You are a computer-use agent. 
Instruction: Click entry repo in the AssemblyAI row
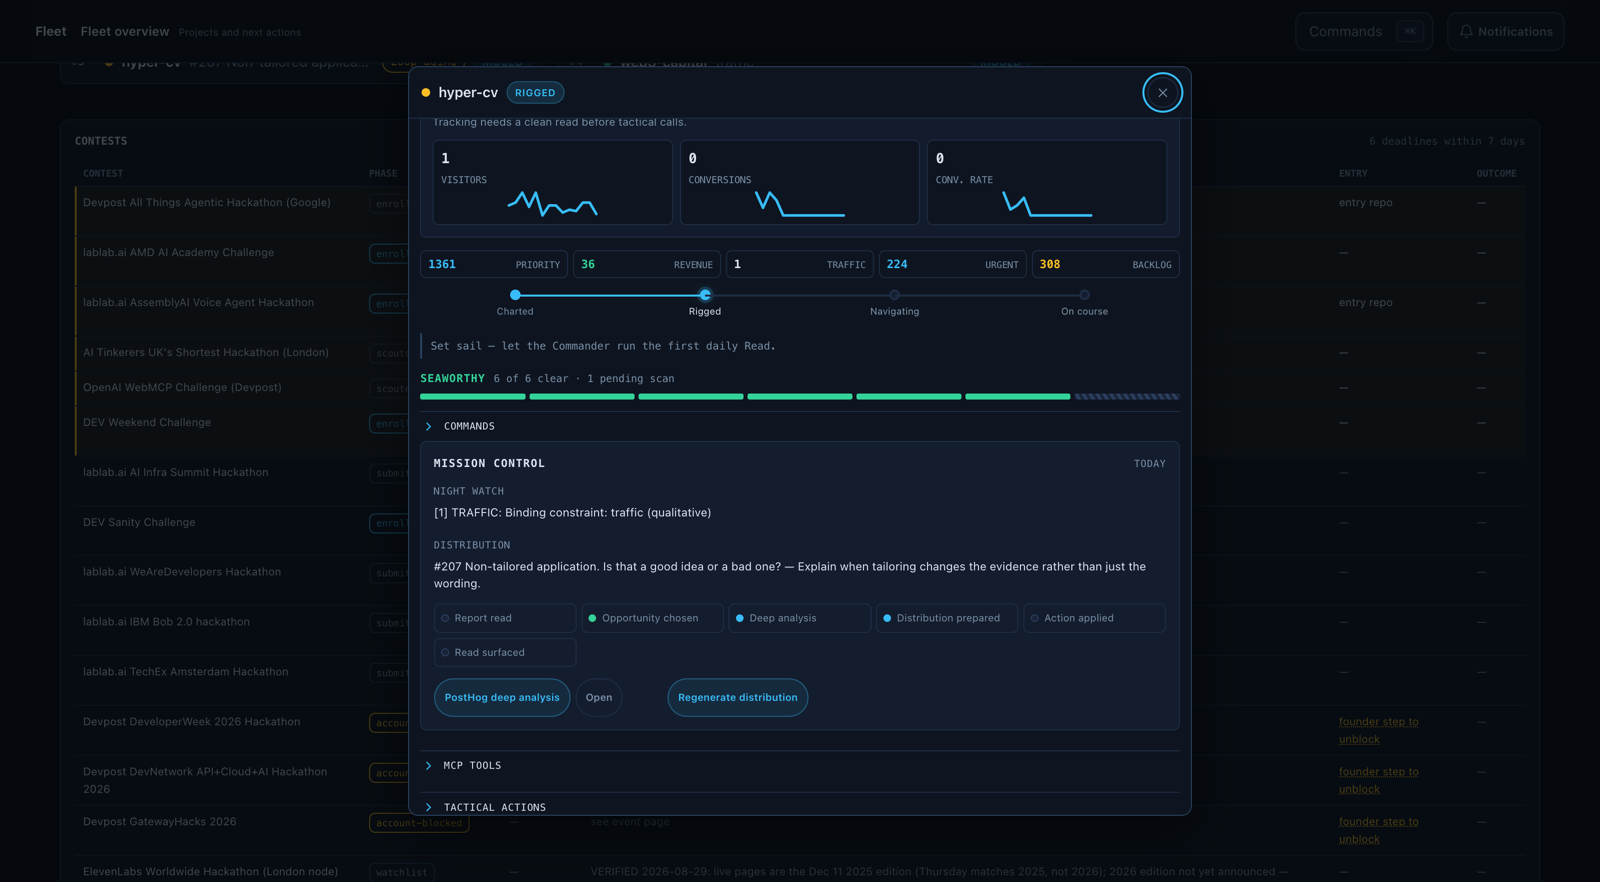coord(1365,302)
